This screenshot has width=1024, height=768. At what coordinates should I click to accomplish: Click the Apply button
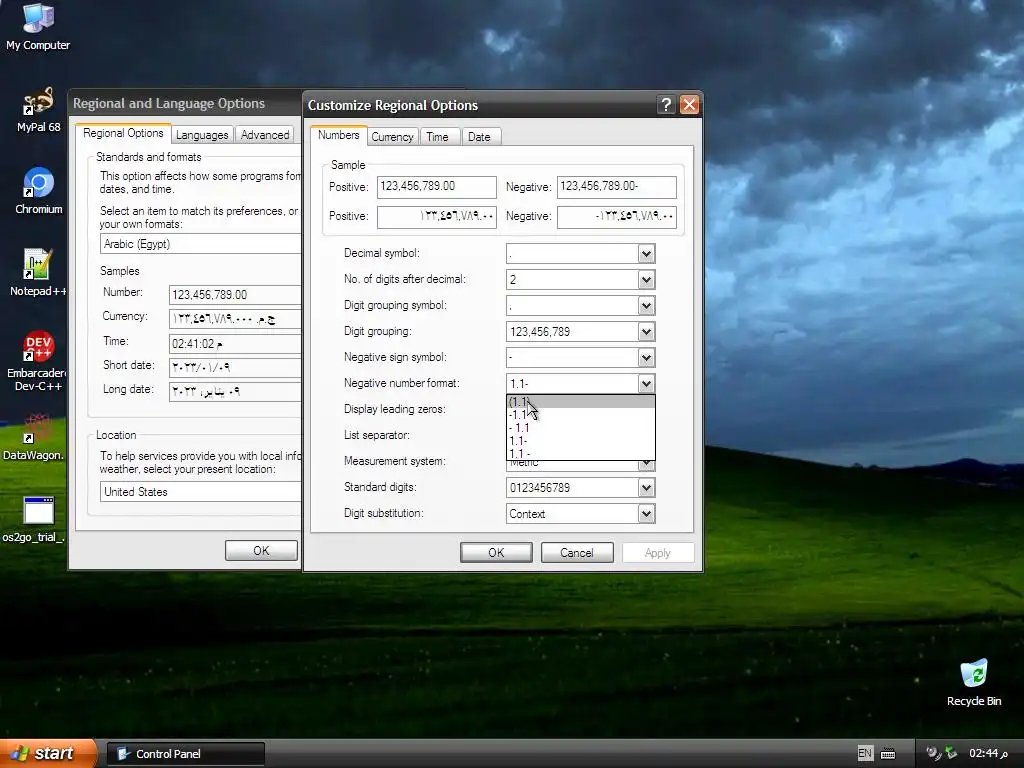(658, 552)
